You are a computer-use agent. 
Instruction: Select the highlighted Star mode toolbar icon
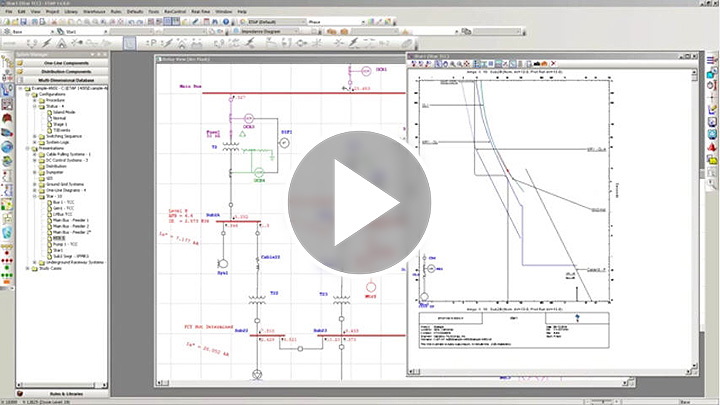(x=129, y=43)
